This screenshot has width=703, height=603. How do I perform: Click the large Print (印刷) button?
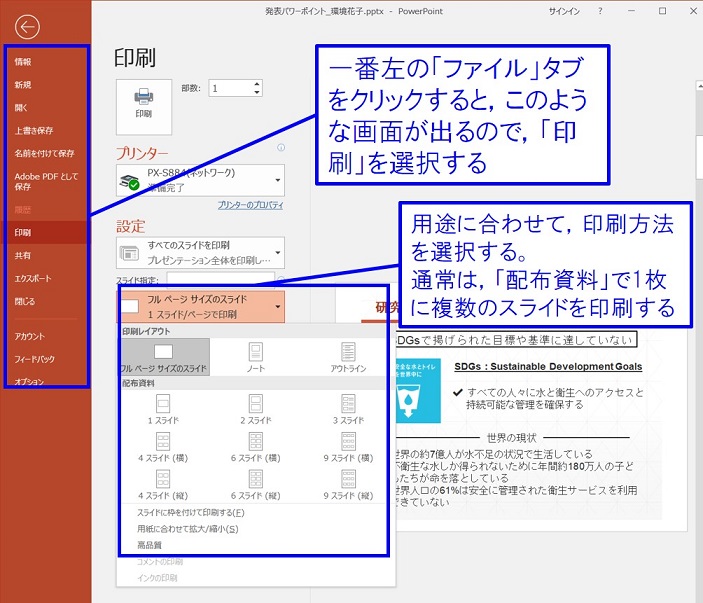[144, 103]
